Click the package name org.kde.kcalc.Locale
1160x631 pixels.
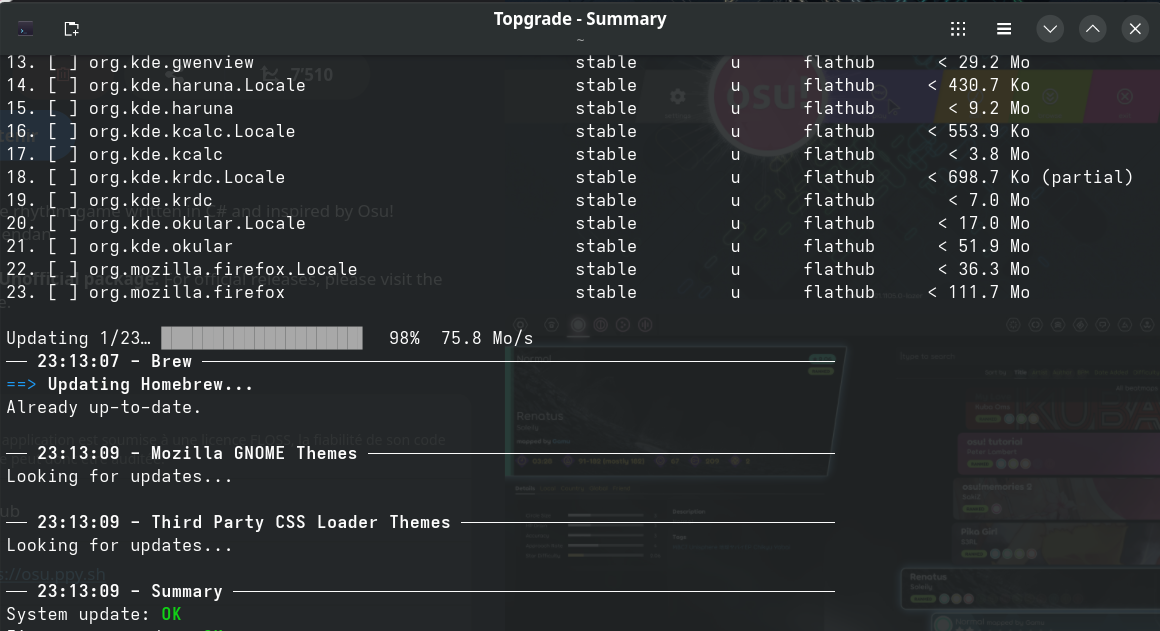(x=192, y=131)
